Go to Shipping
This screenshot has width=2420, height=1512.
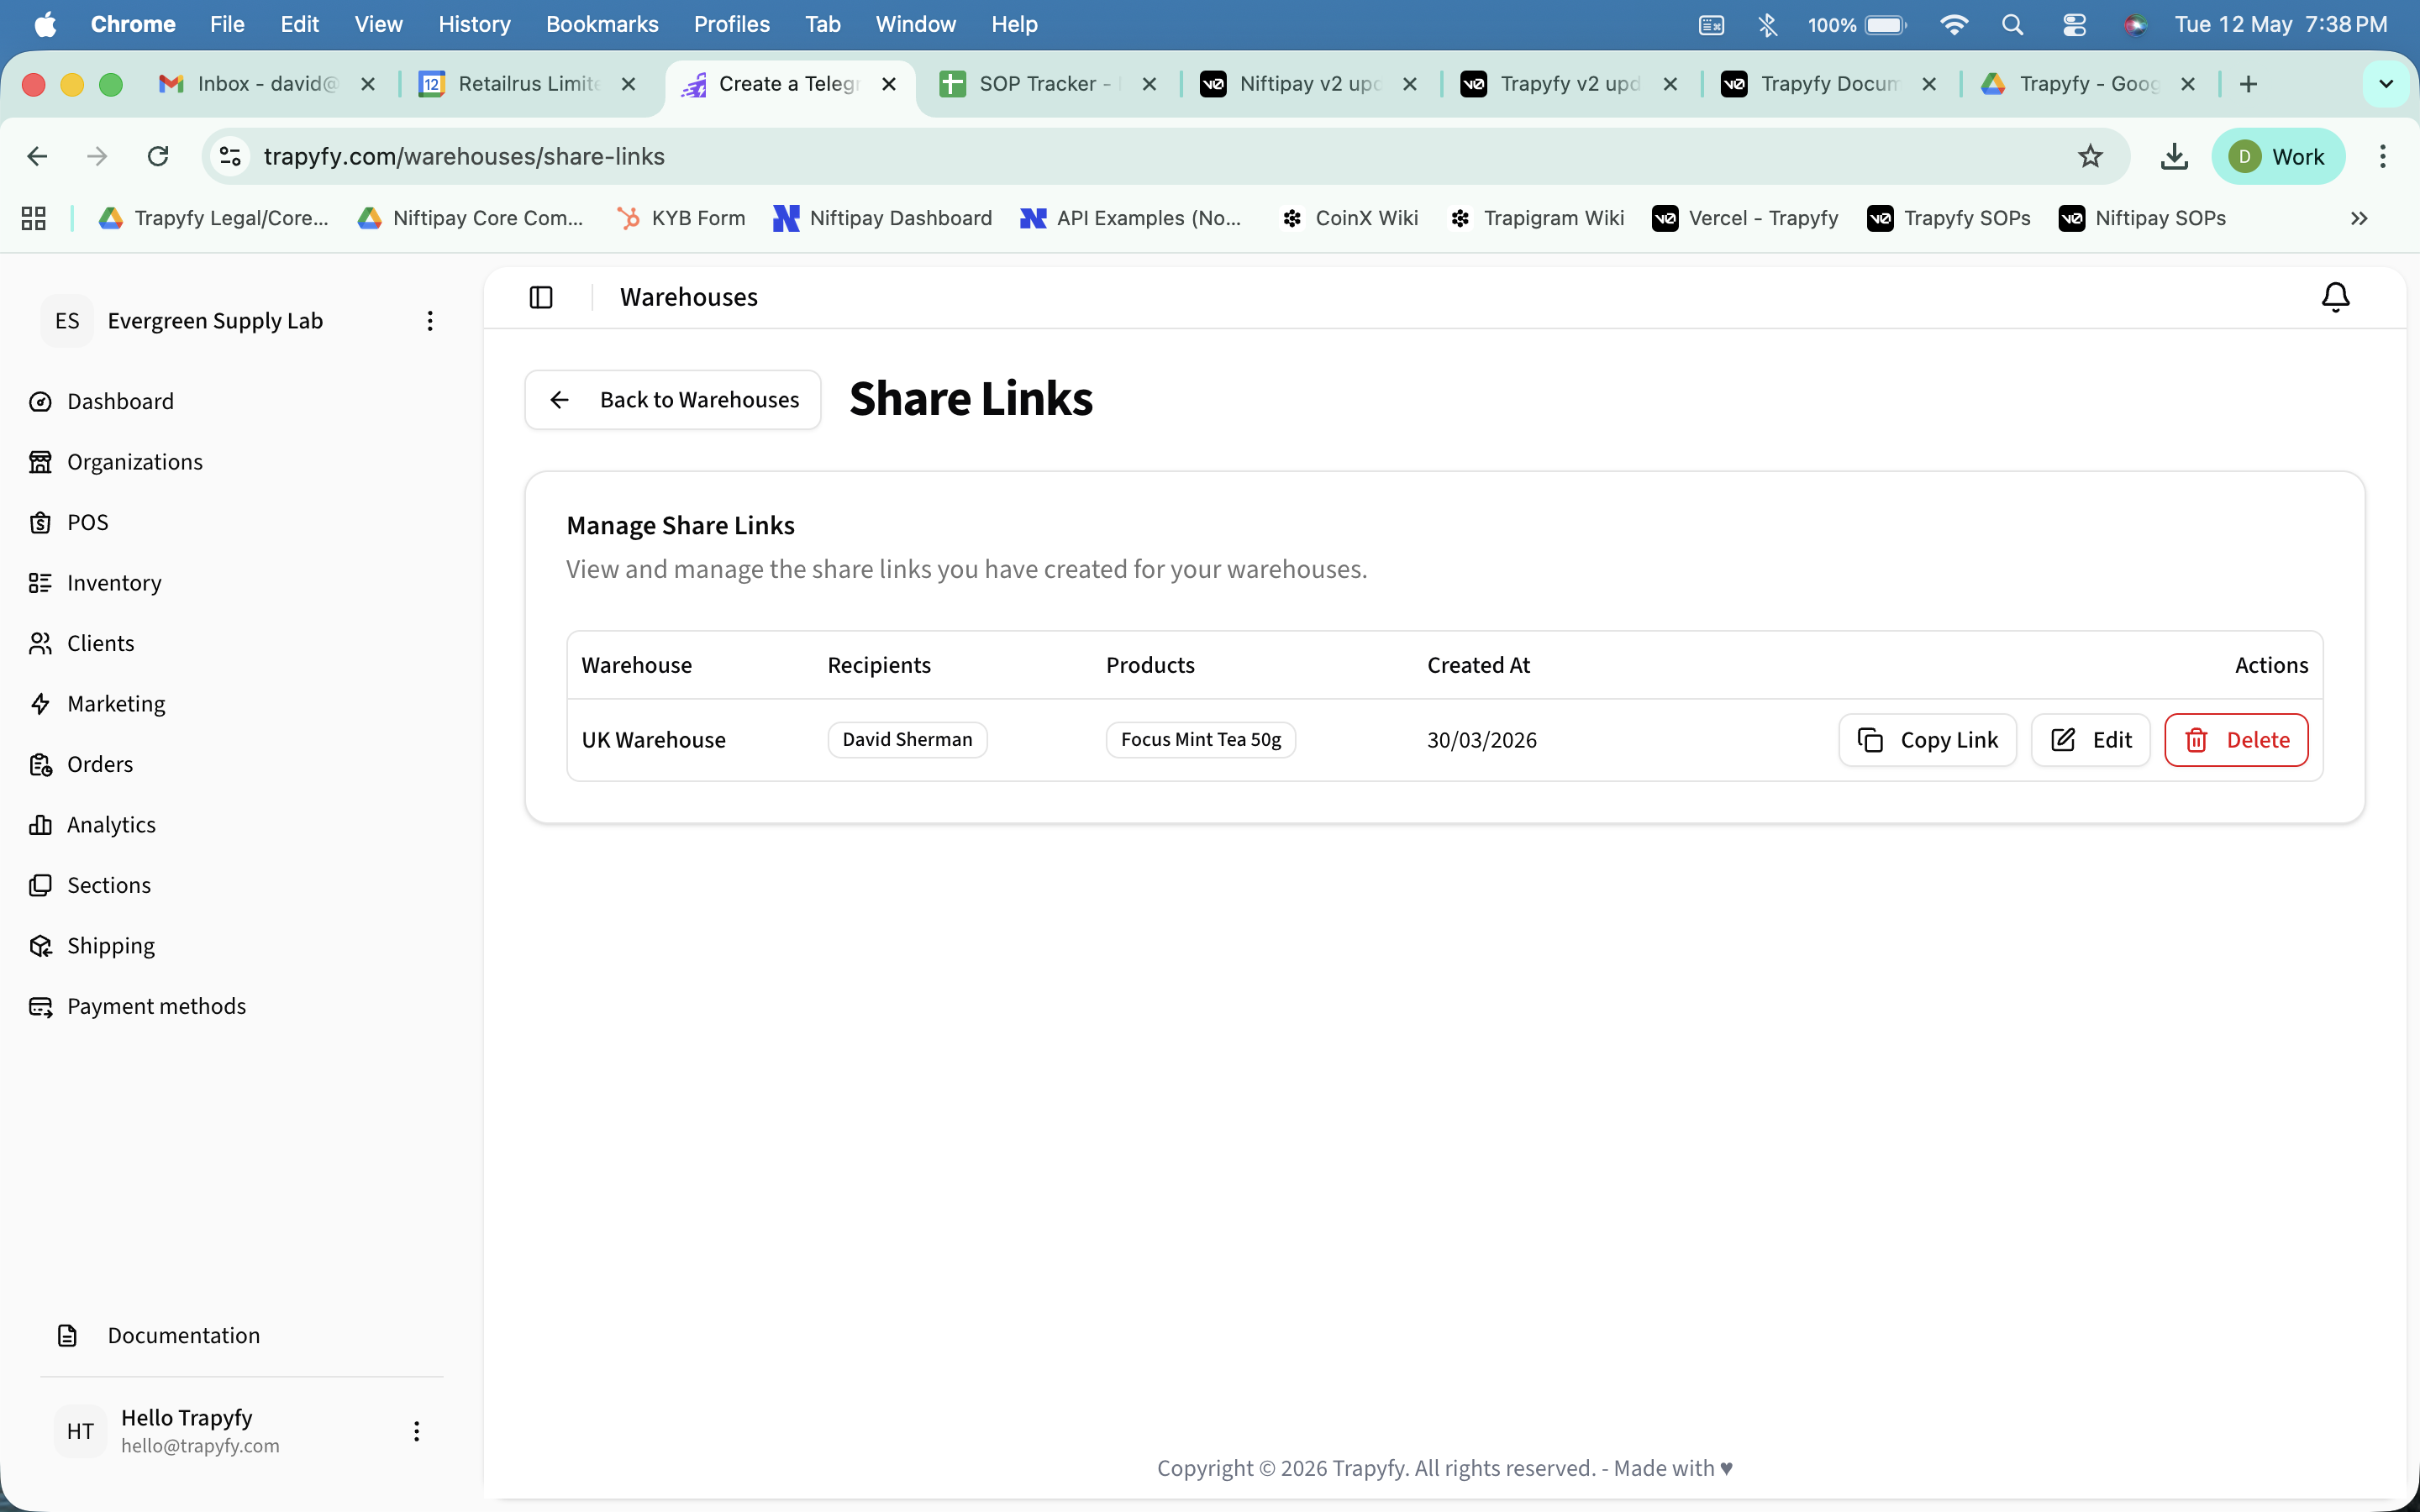[x=110, y=945]
